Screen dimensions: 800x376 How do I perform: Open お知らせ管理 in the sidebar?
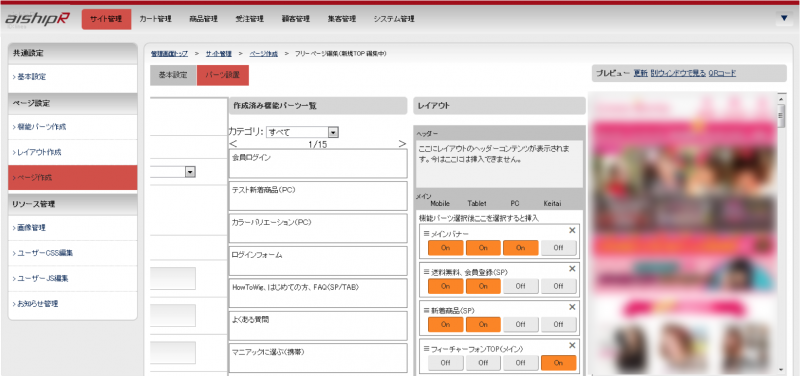(73, 304)
